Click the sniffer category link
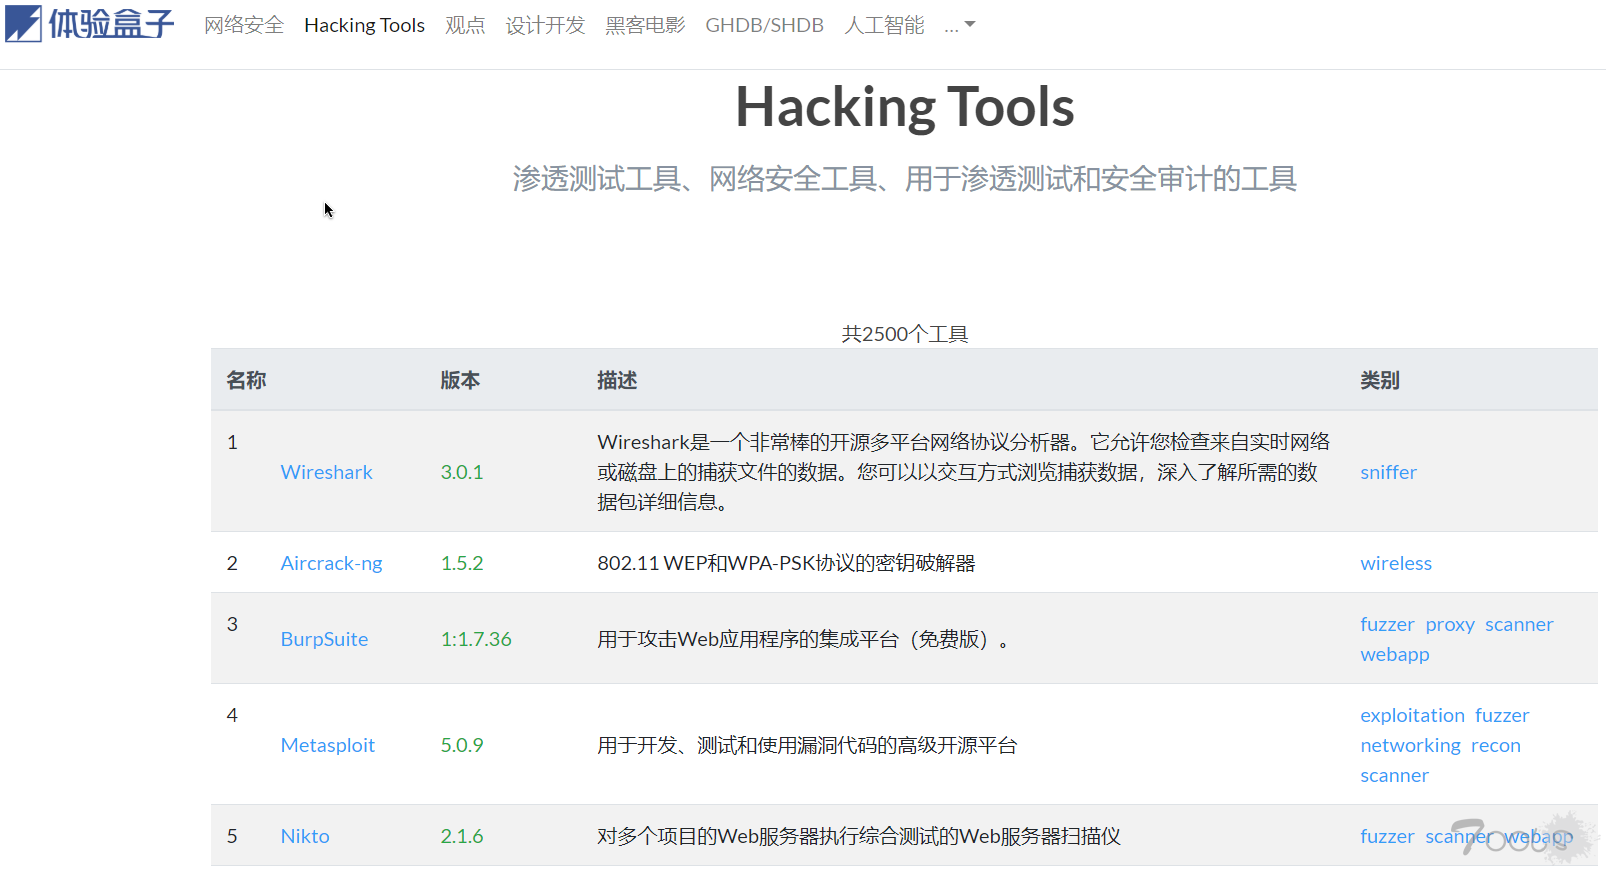1606x871 pixels. click(1388, 472)
